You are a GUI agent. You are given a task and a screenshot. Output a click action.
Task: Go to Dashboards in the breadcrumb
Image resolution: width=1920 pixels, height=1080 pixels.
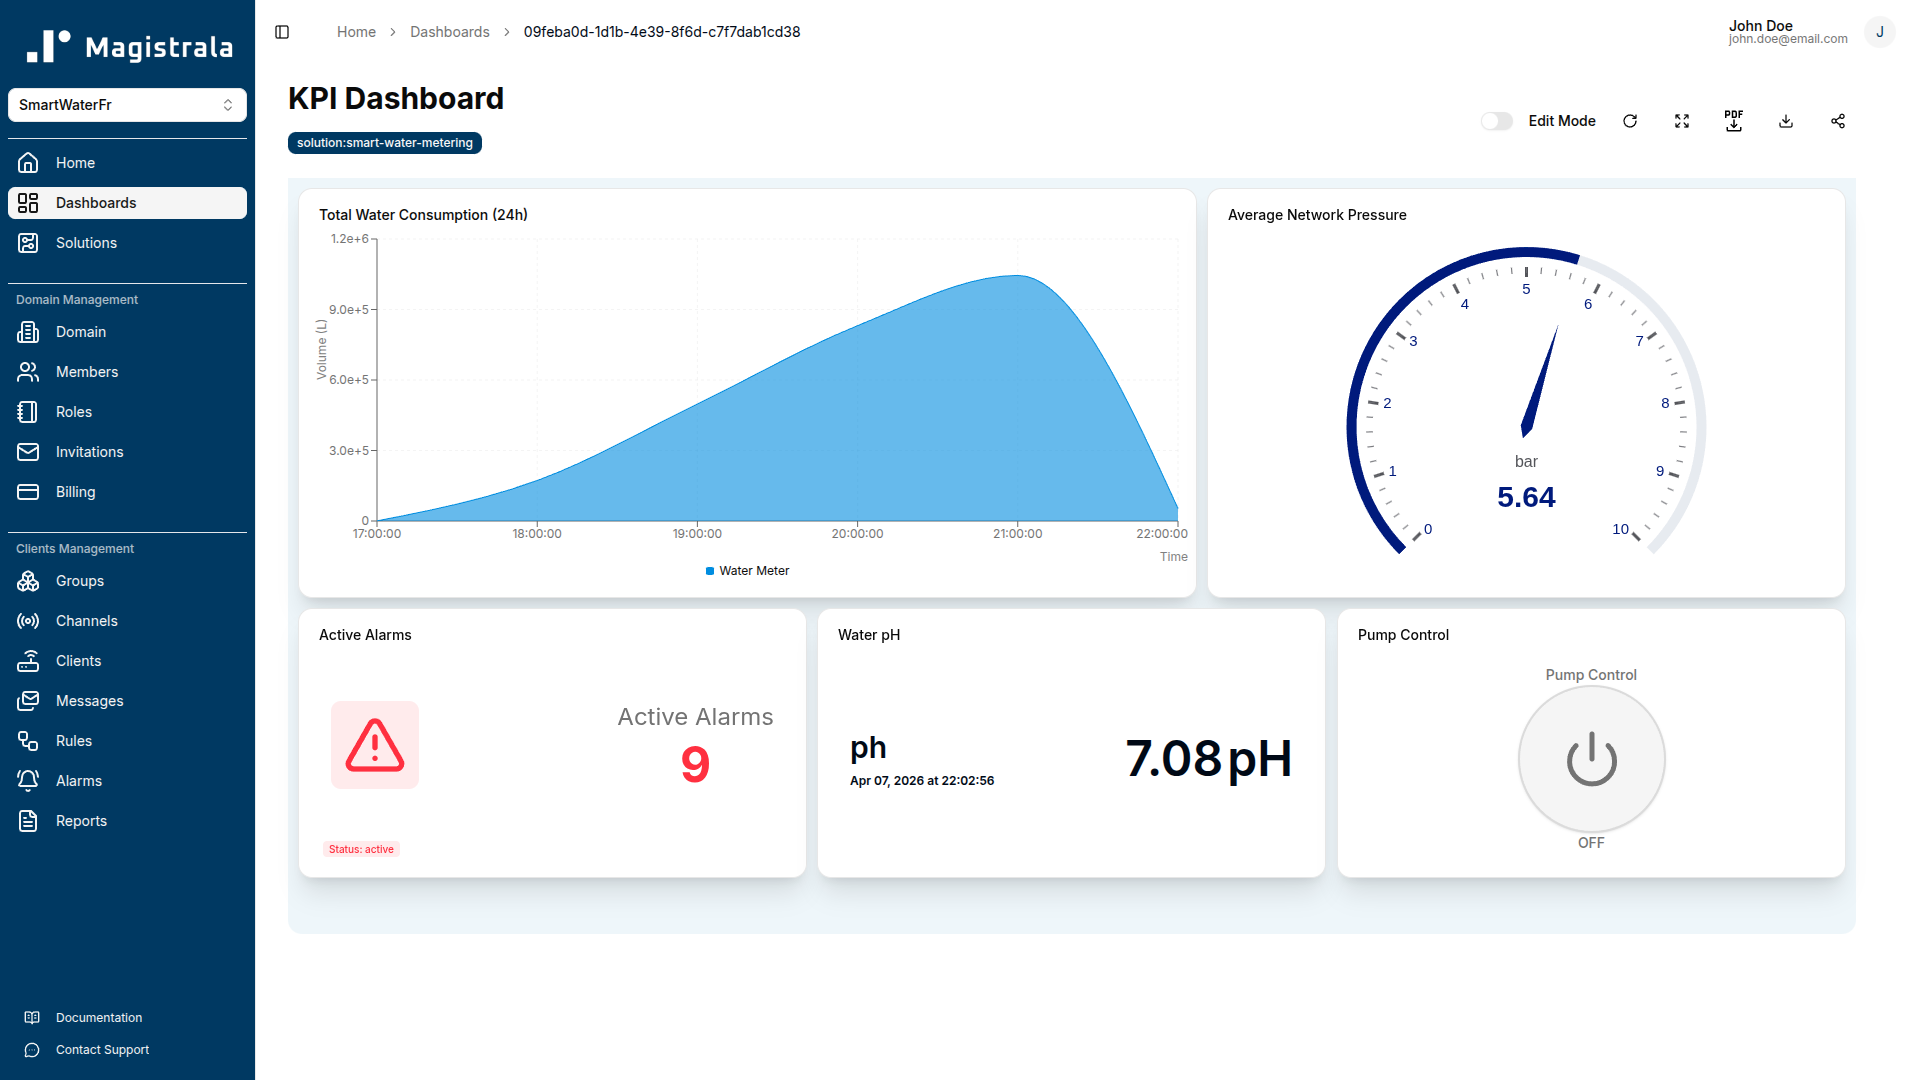(x=450, y=31)
